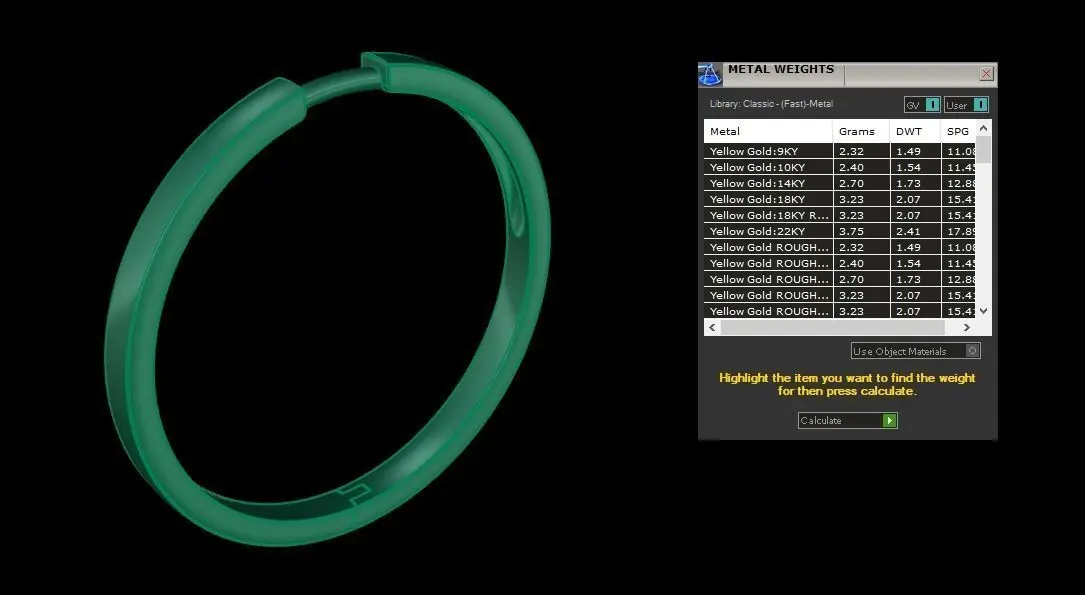Sort by the Grams column header
This screenshot has width=1085, height=595.
(x=861, y=131)
